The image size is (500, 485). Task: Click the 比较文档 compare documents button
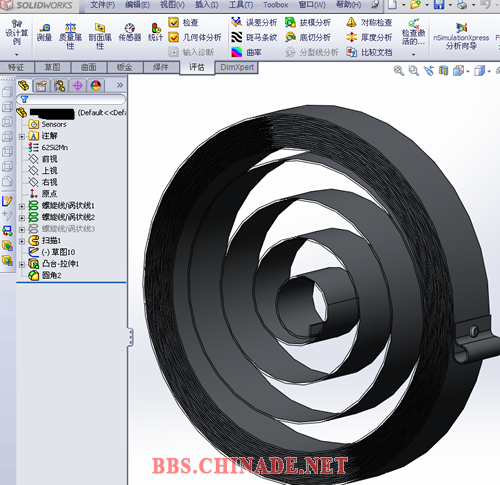point(369,52)
